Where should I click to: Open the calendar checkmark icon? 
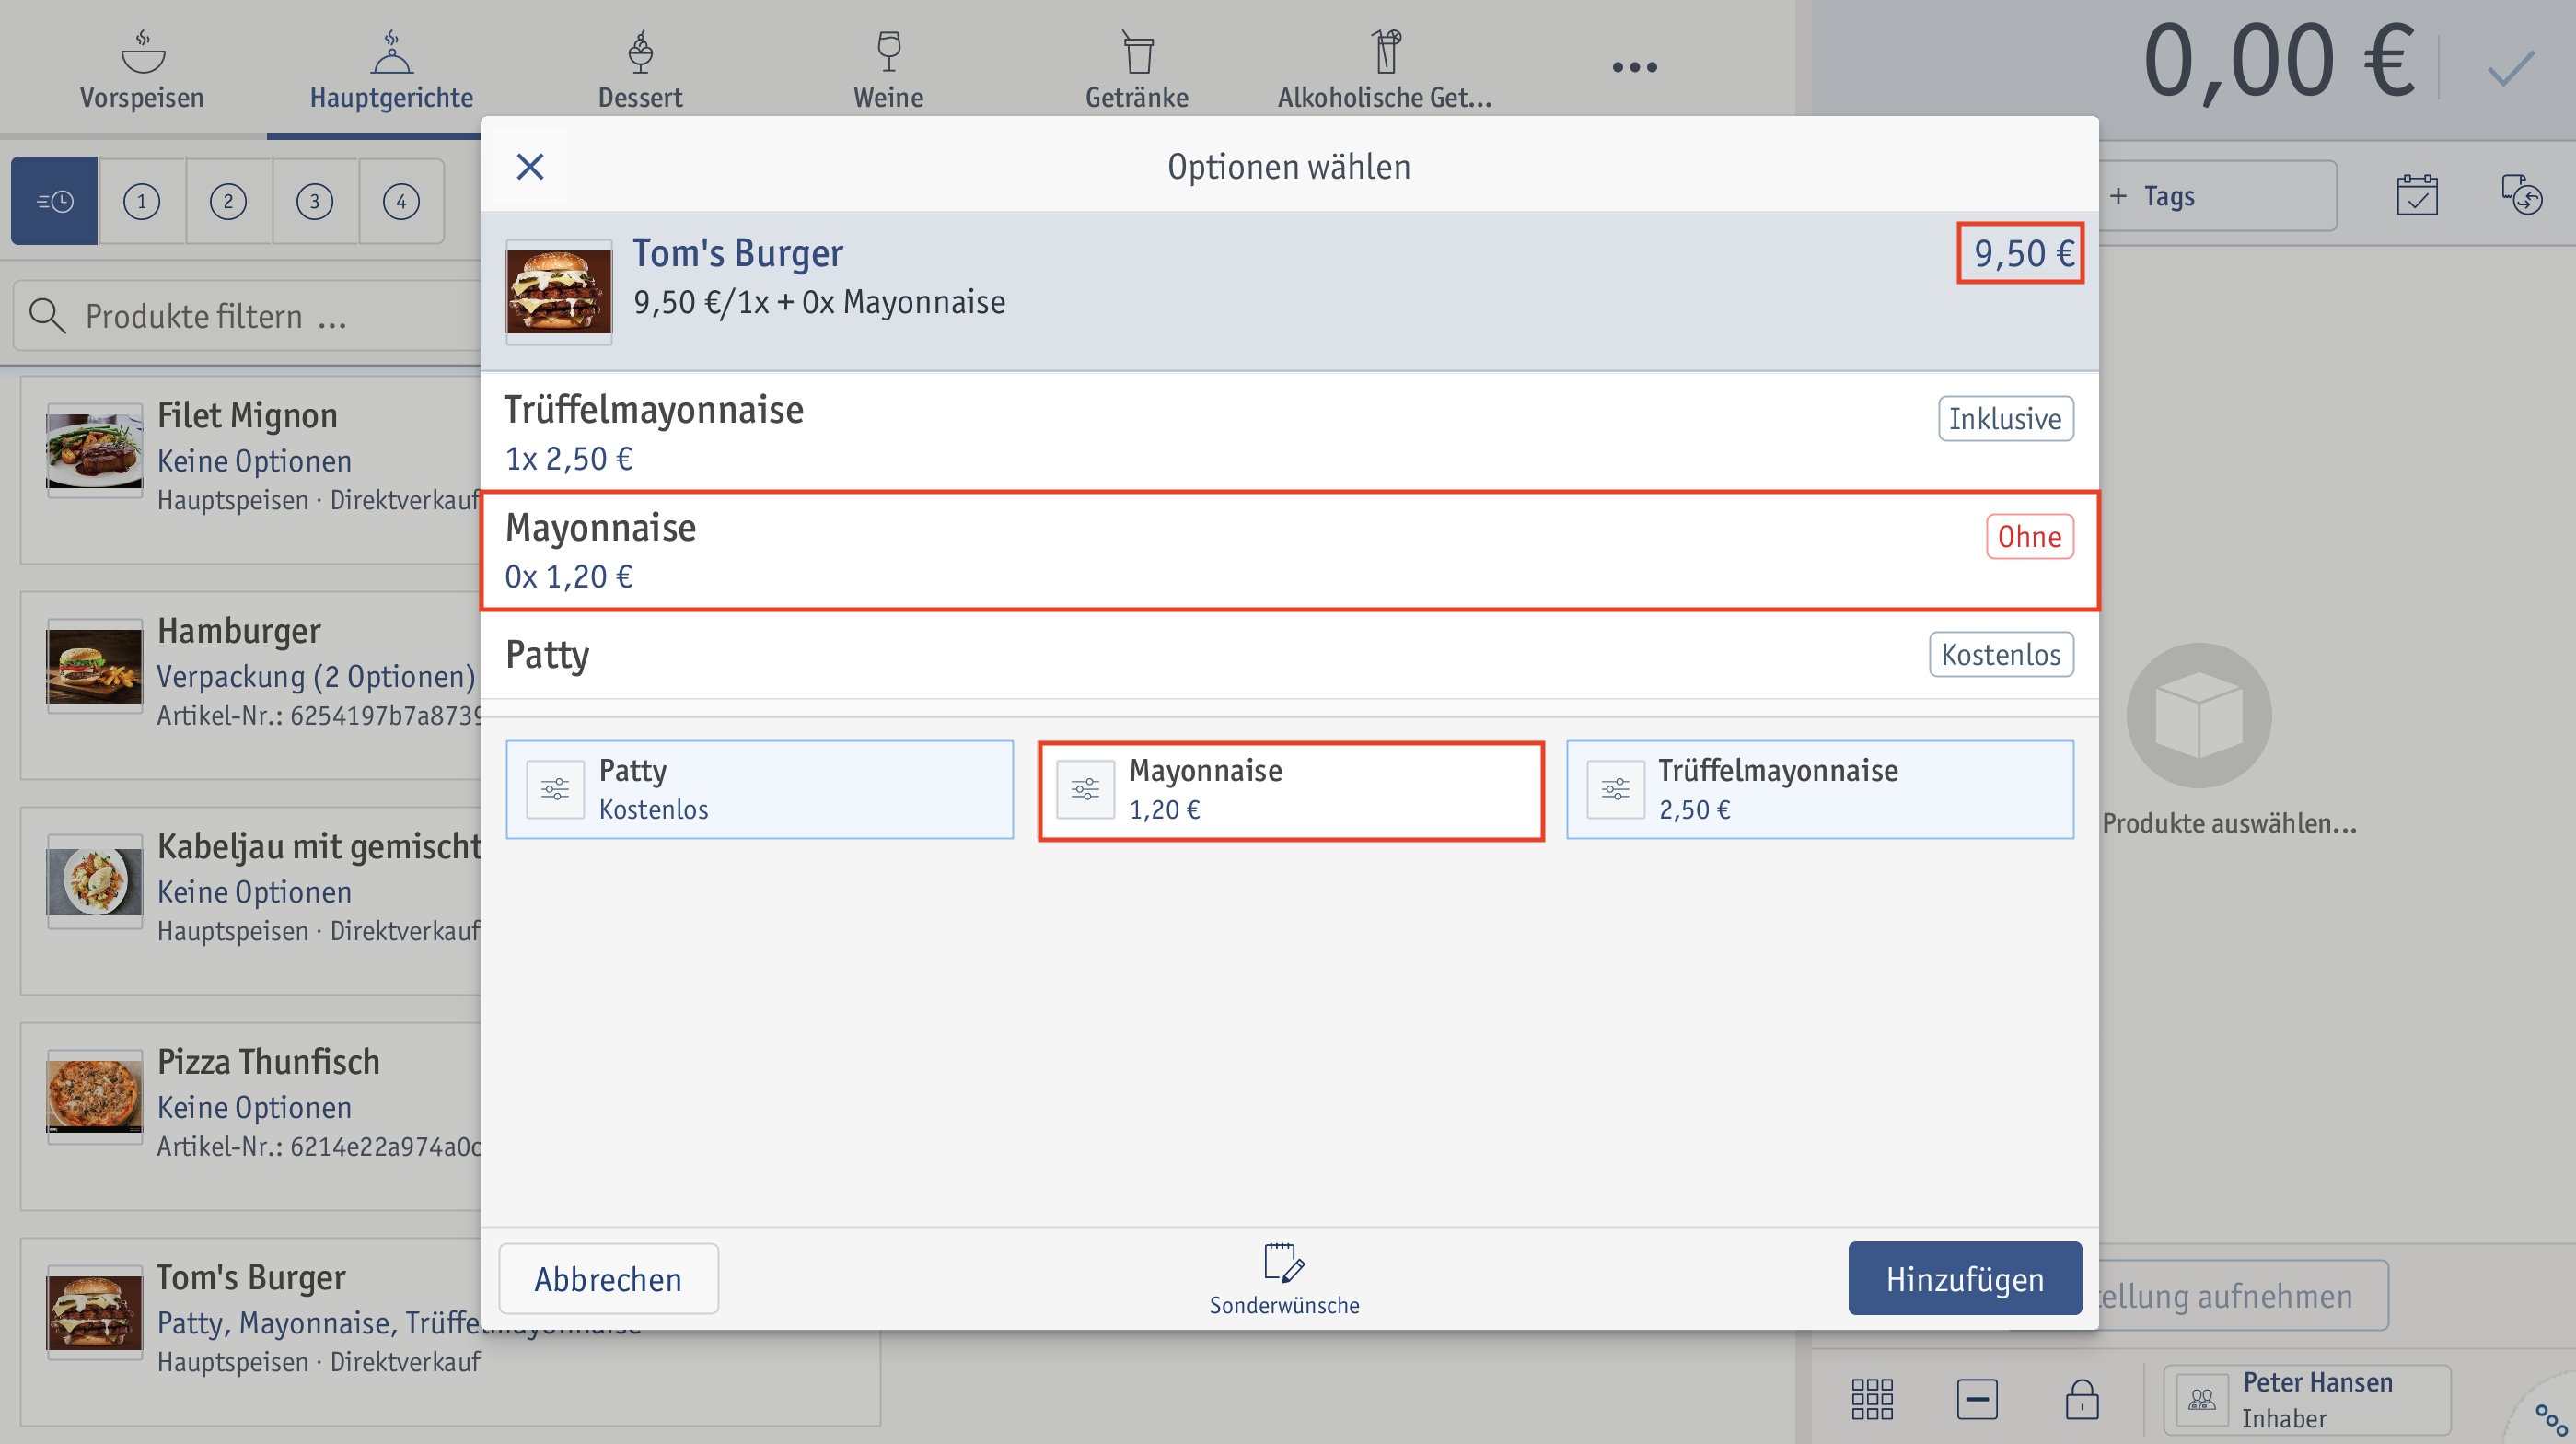pyautogui.click(x=2416, y=196)
